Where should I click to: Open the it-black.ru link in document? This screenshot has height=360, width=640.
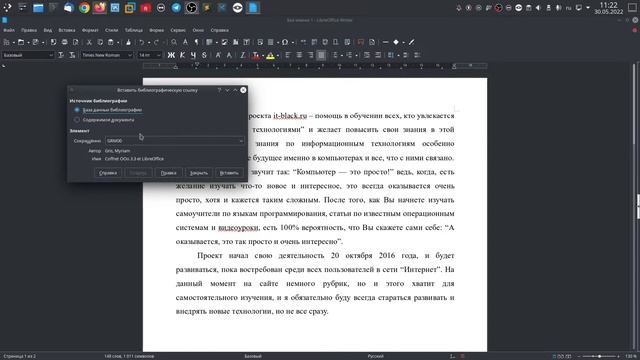coord(290,116)
